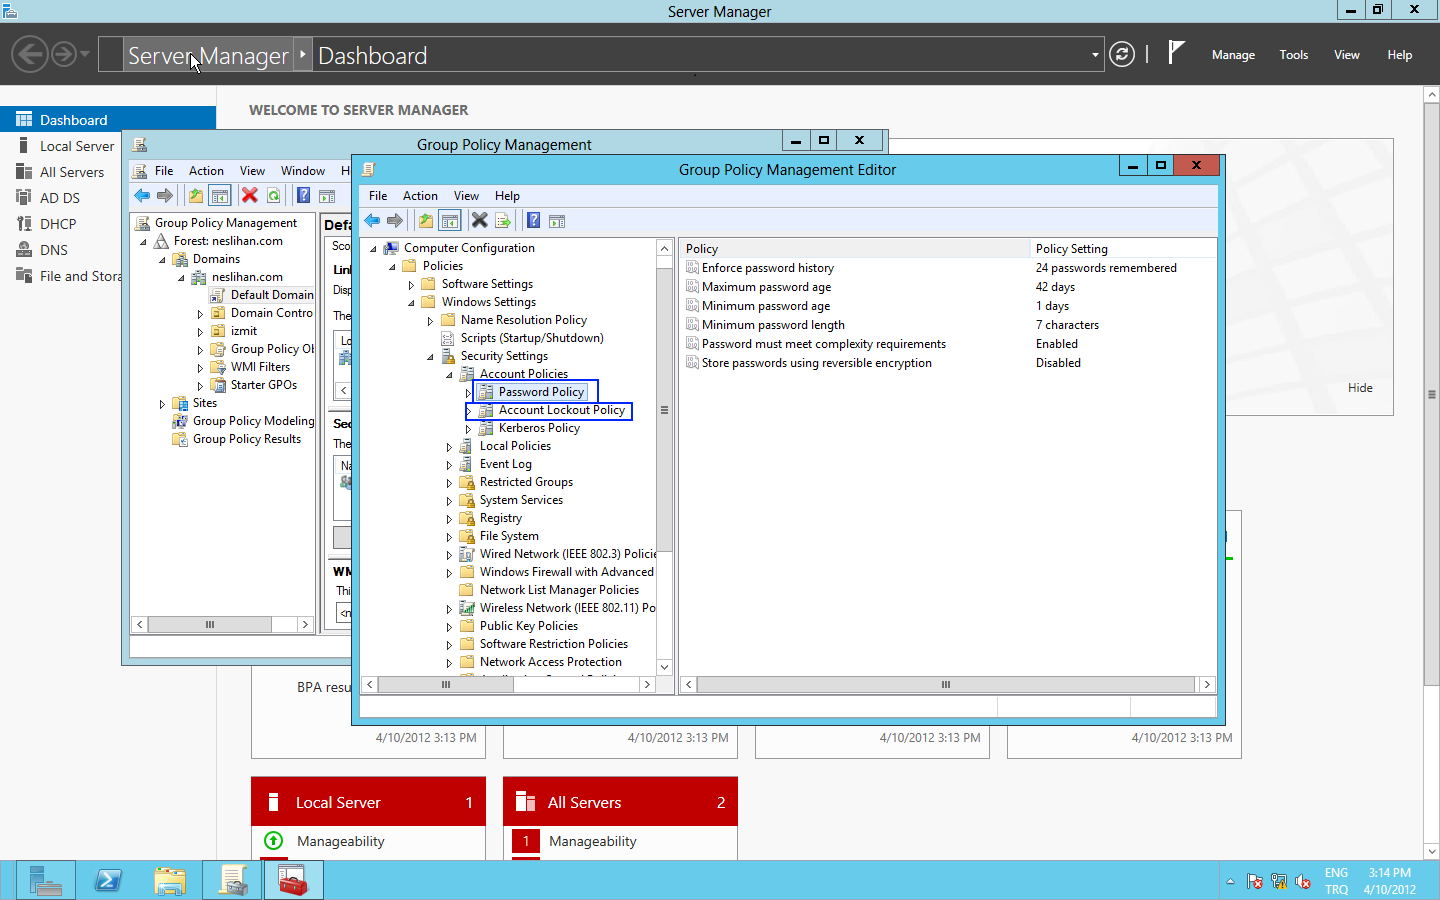Open DHCP in Server Manager sidebar
The height and width of the screenshot is (900, 1440).
click(x=58, y=224)
